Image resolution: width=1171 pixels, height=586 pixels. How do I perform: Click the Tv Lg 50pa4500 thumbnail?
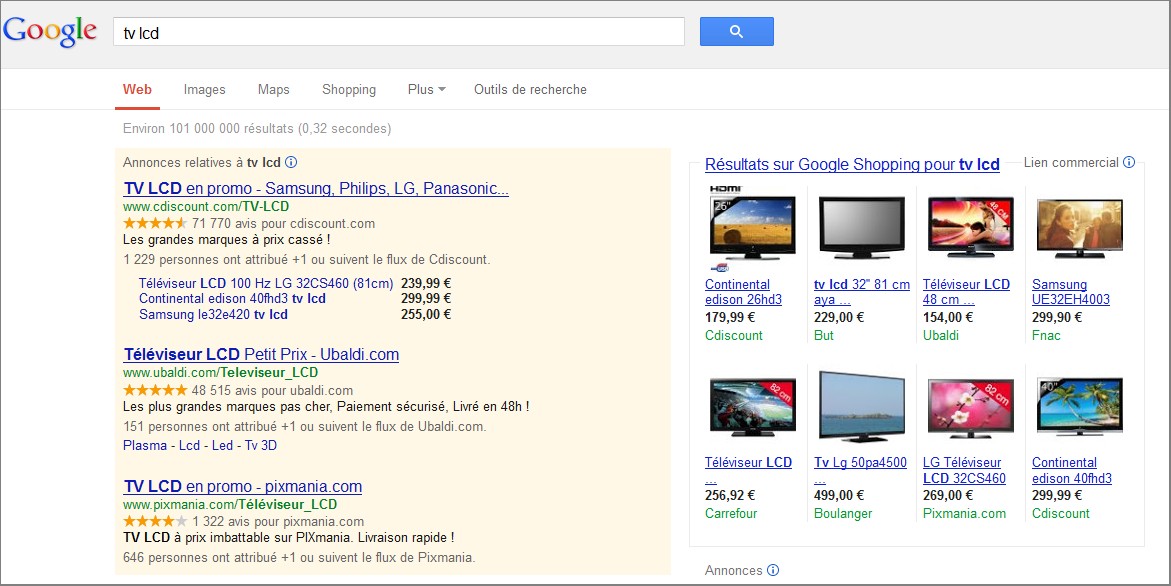pos(861,407)
